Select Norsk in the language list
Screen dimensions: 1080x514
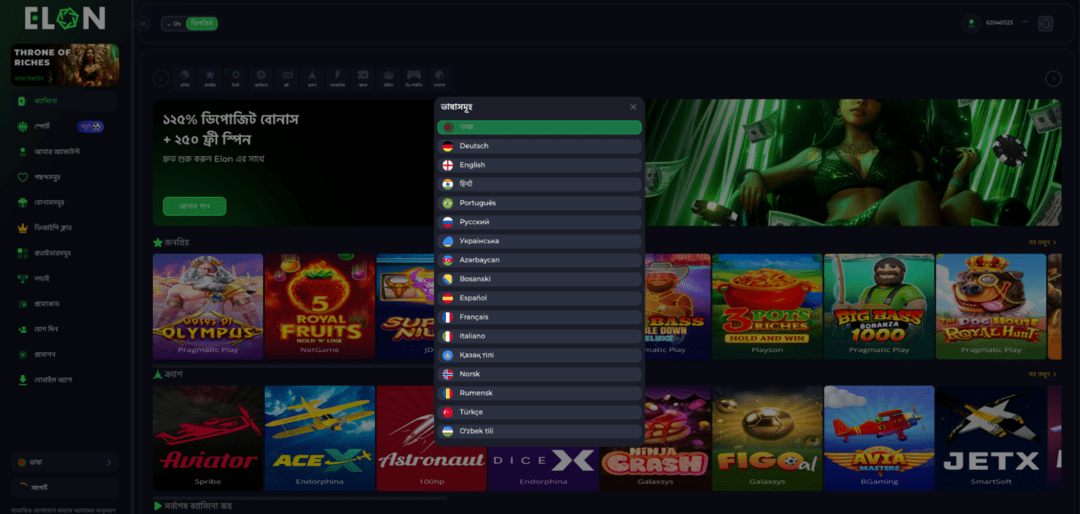539,373
